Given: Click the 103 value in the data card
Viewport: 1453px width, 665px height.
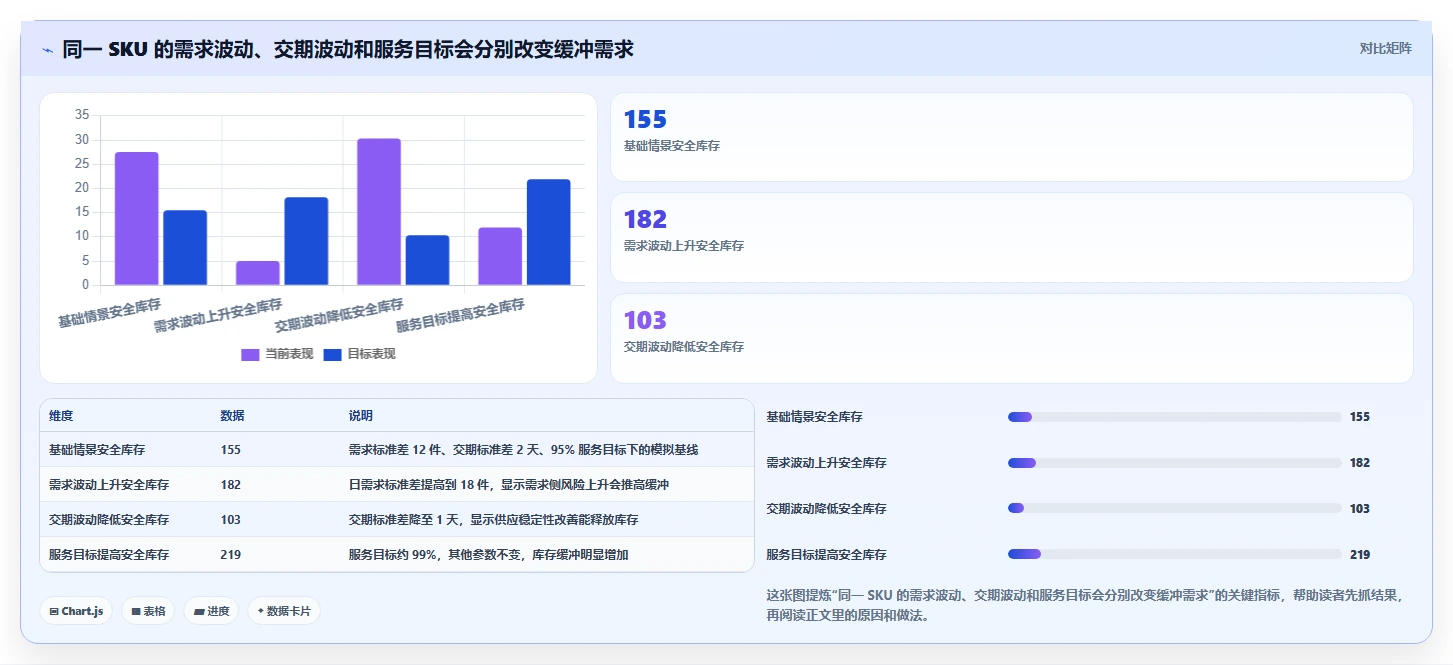Looking at the screenshot, I should coord(645,320).
